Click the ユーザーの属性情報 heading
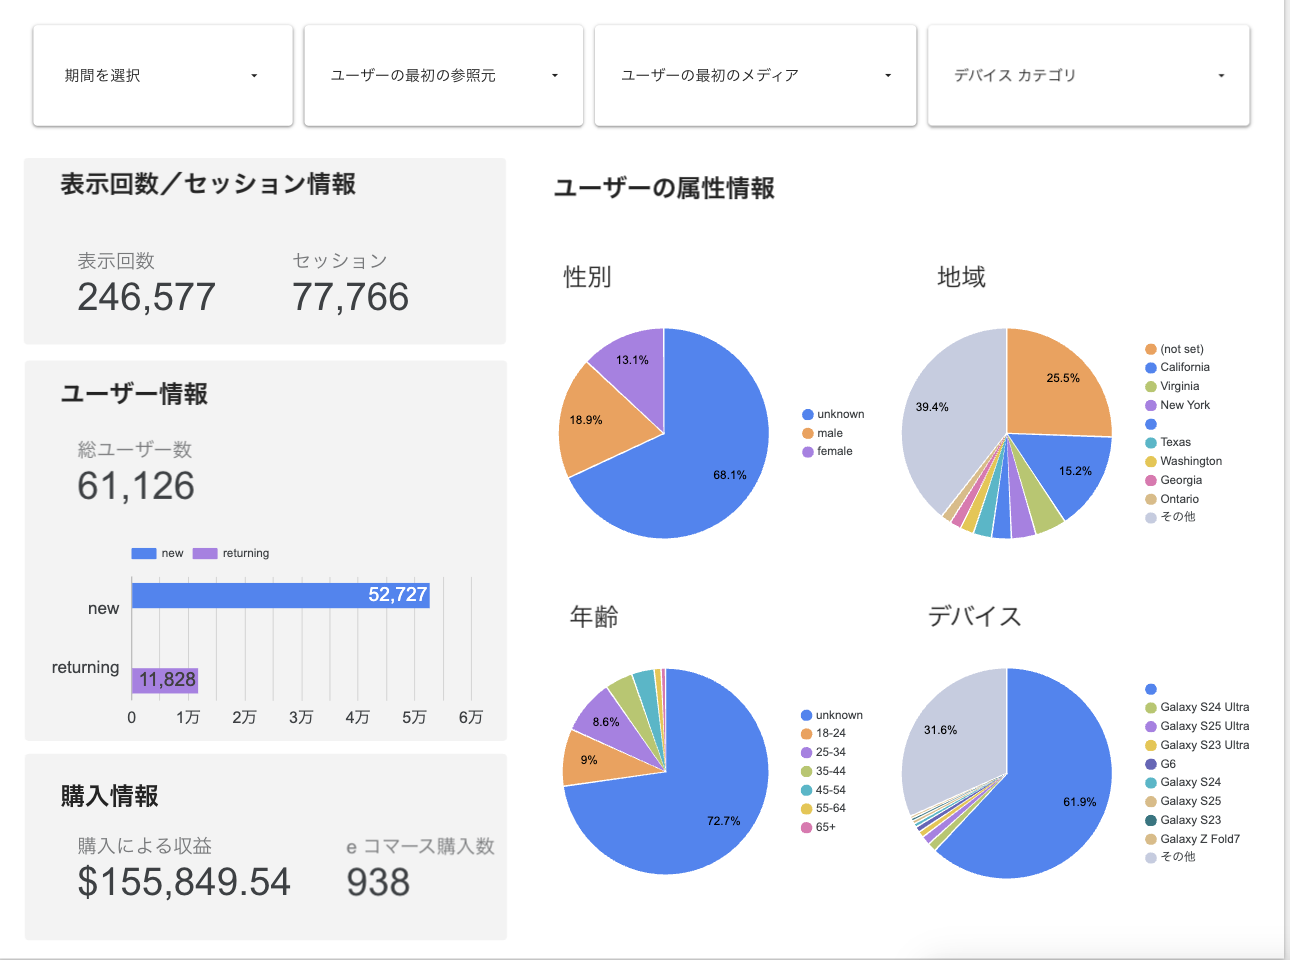 click(665, 188)
